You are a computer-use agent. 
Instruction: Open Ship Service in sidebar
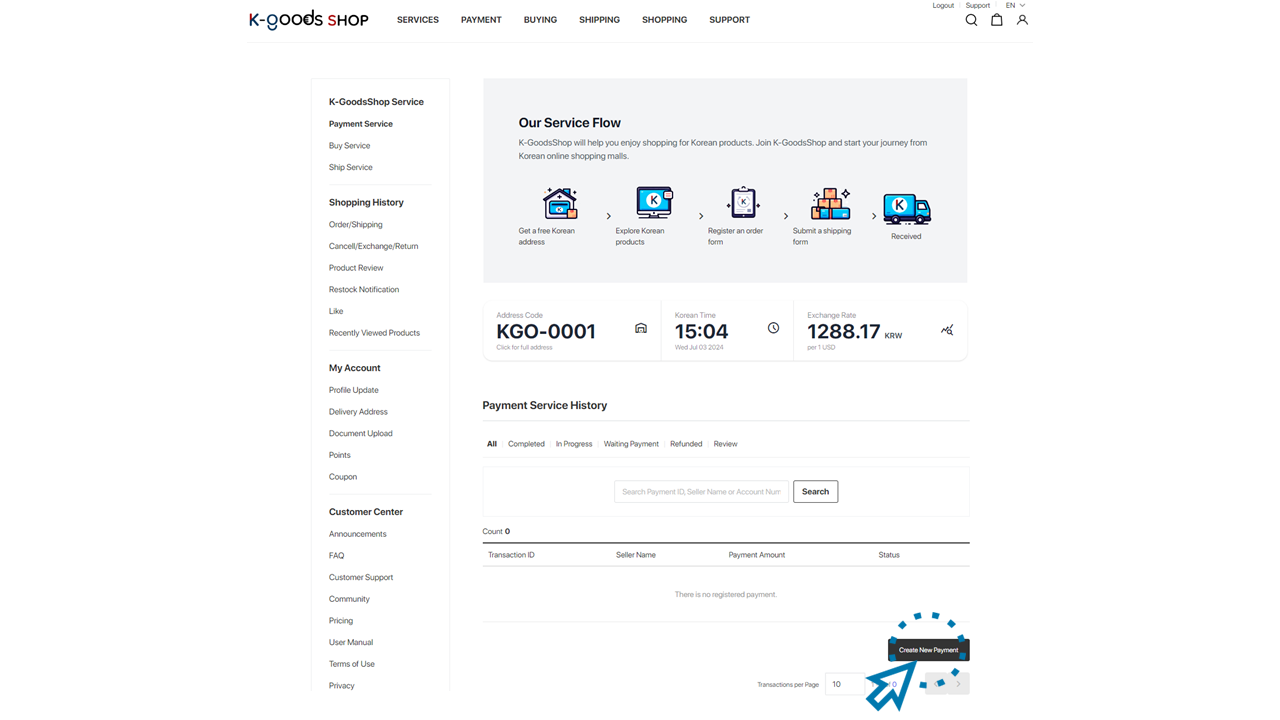[351, 167]
